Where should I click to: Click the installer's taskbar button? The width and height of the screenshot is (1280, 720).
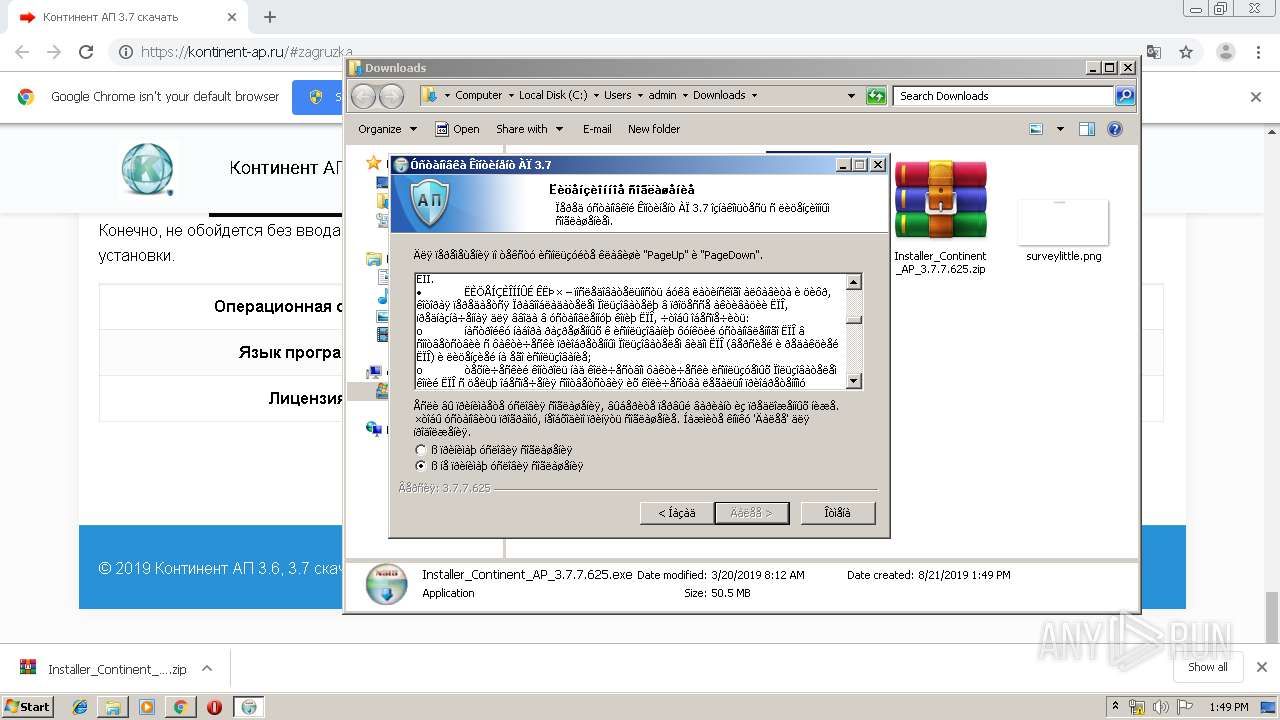[x=249, y=707]
